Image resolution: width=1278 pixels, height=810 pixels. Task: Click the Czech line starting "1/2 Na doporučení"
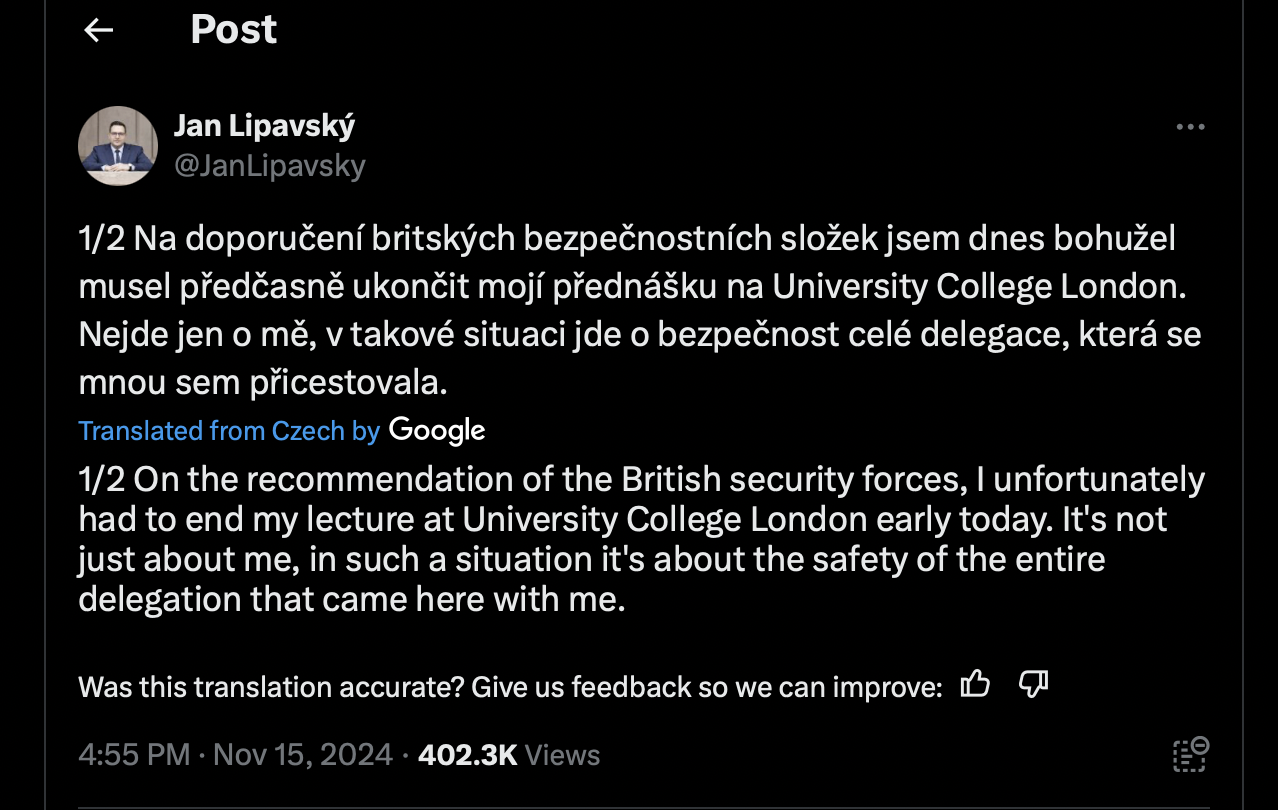pyautogui.click(x=627, y=240)
